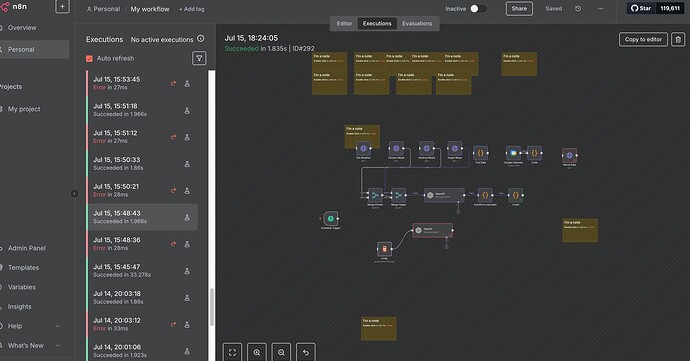Toggle the Inactive workflow switch

(478, 9)
